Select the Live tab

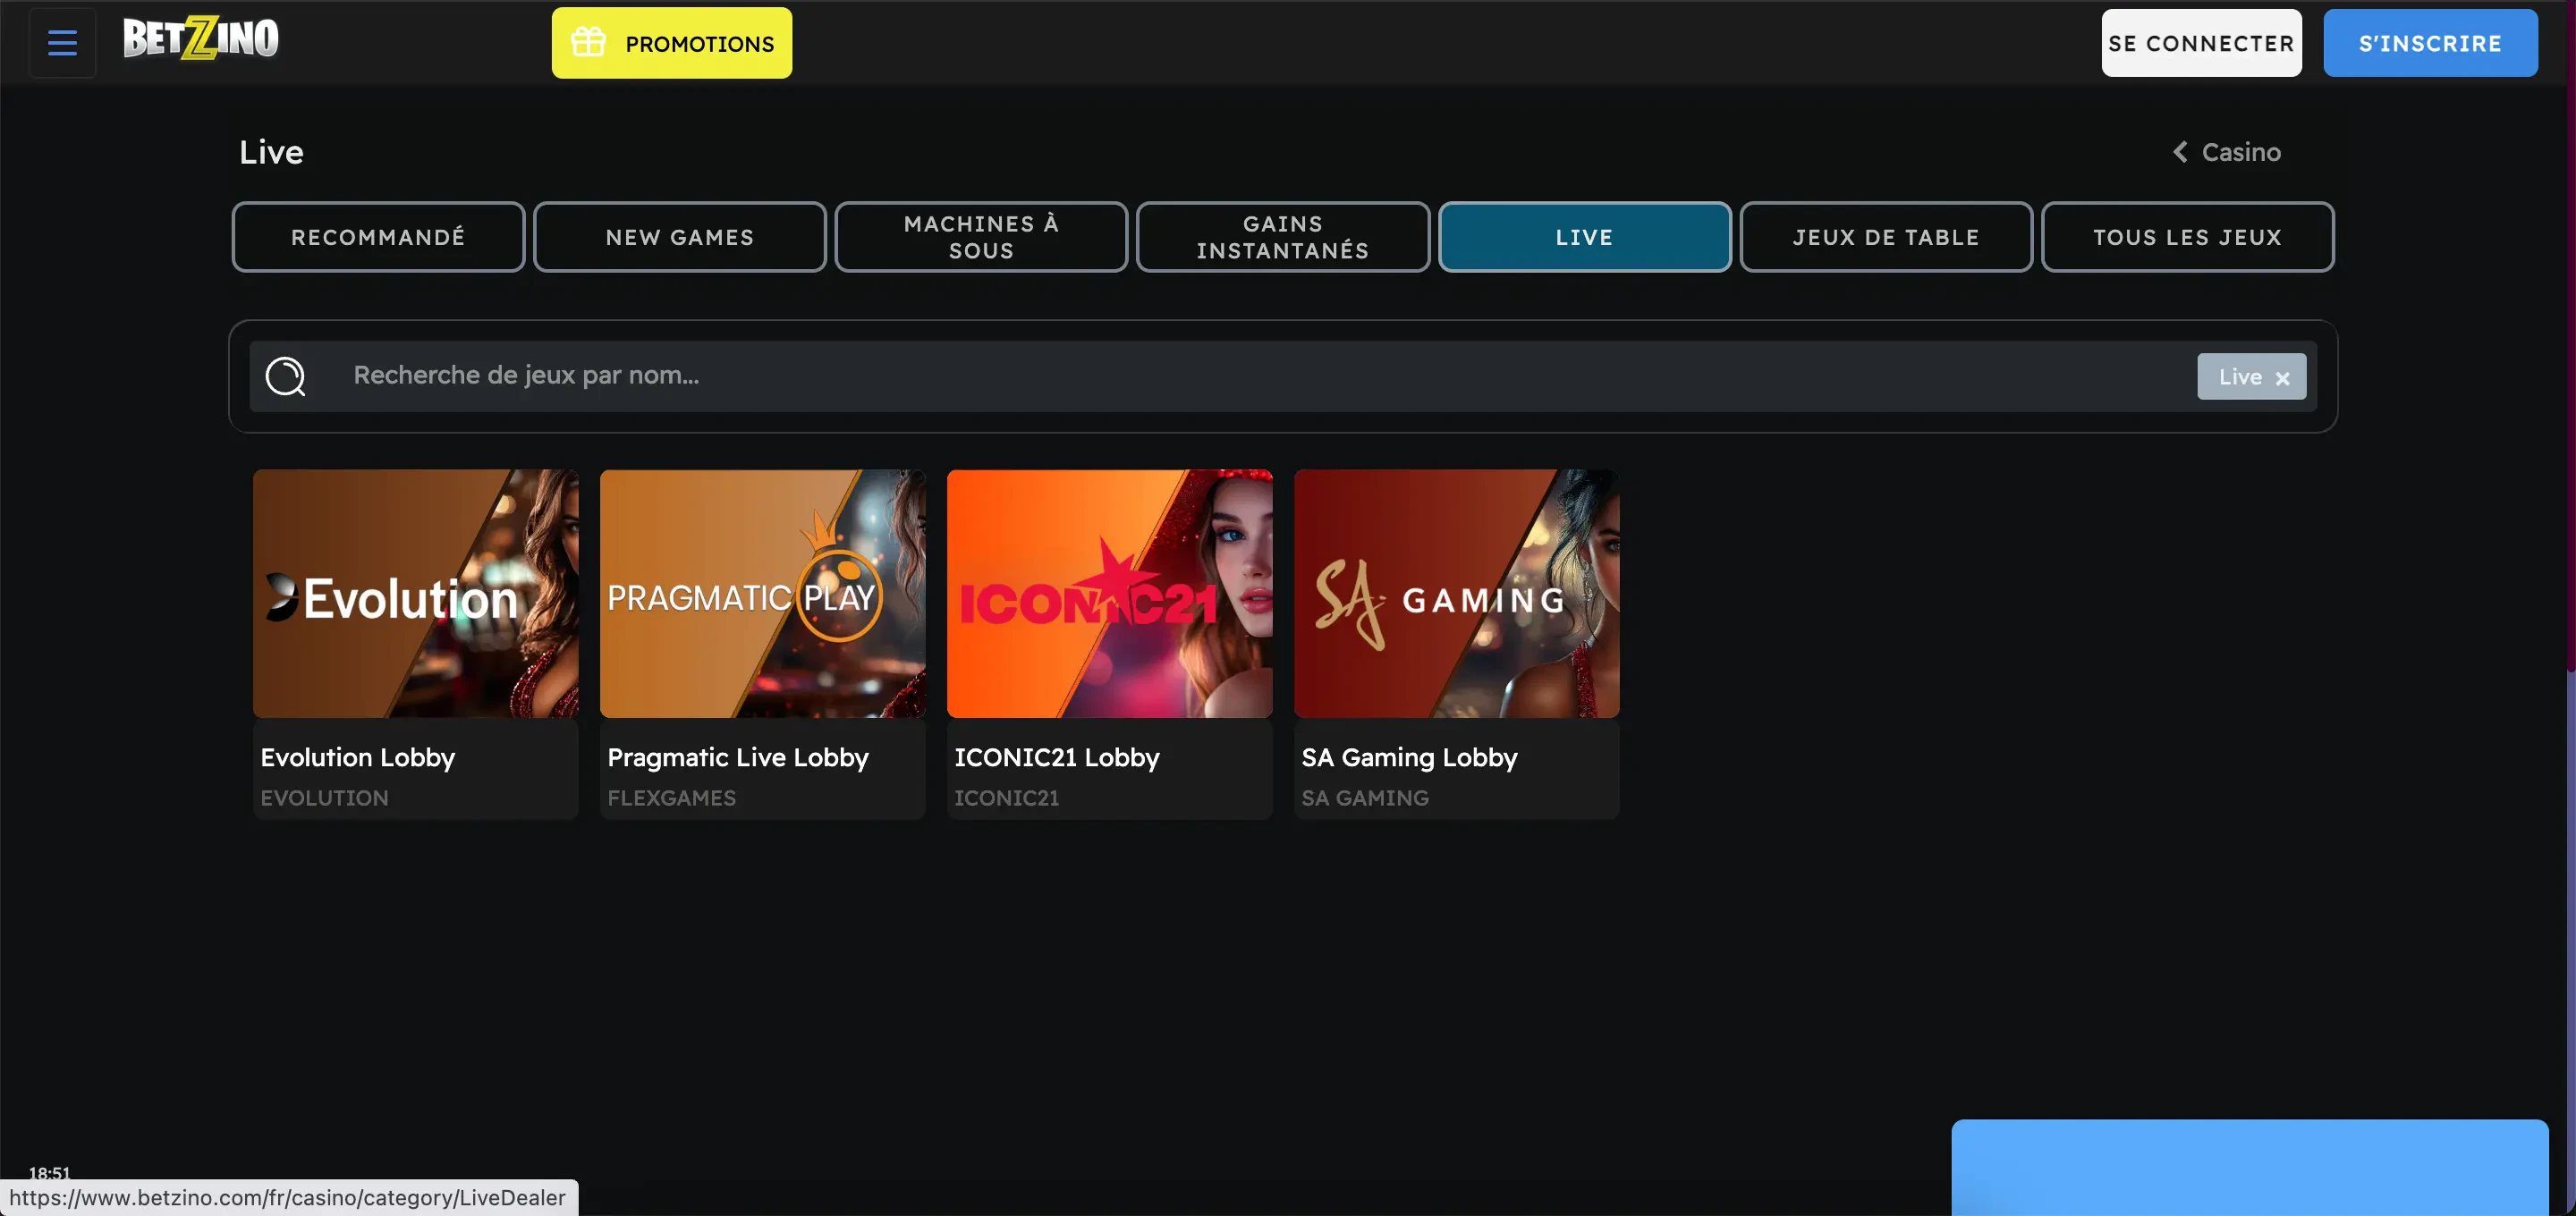(x=1585, y=237)
